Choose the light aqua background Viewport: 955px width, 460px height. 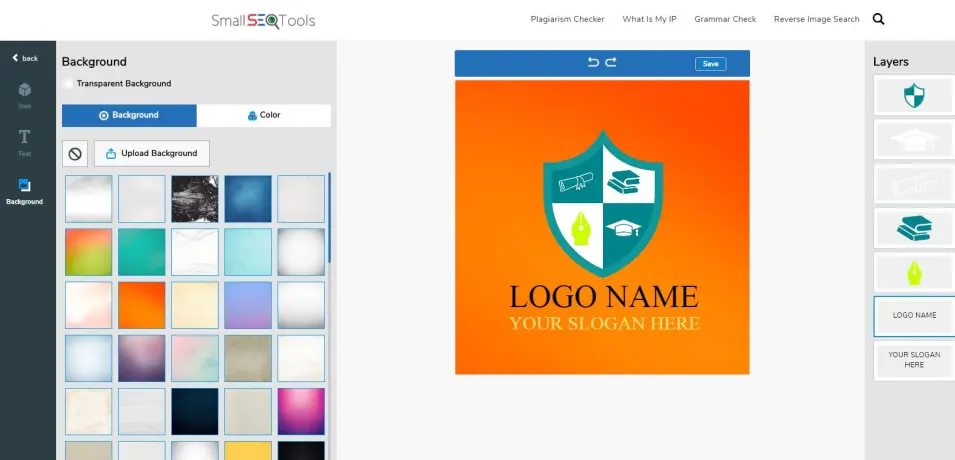click(248, 252)
